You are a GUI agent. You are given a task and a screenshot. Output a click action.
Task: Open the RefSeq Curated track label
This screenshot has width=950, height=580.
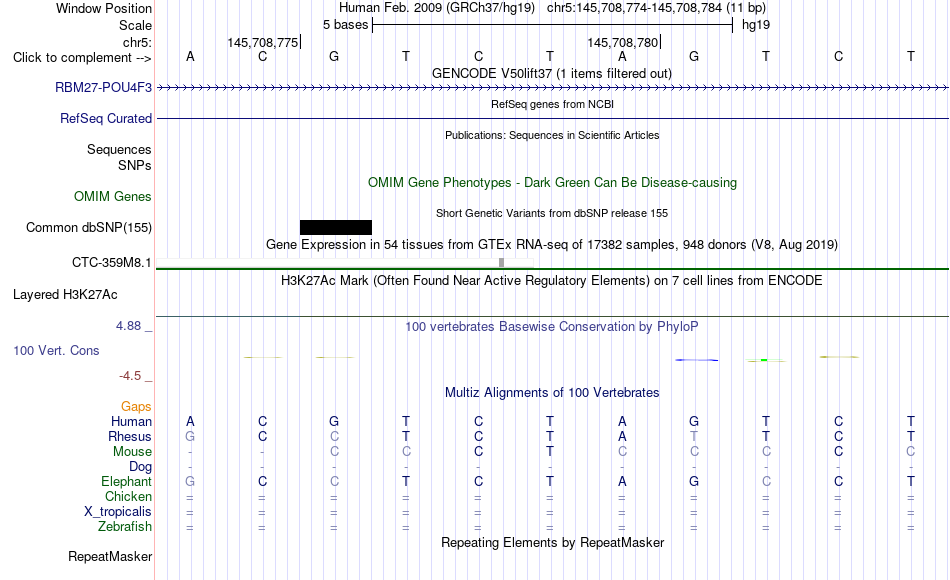tap(105, 118)
